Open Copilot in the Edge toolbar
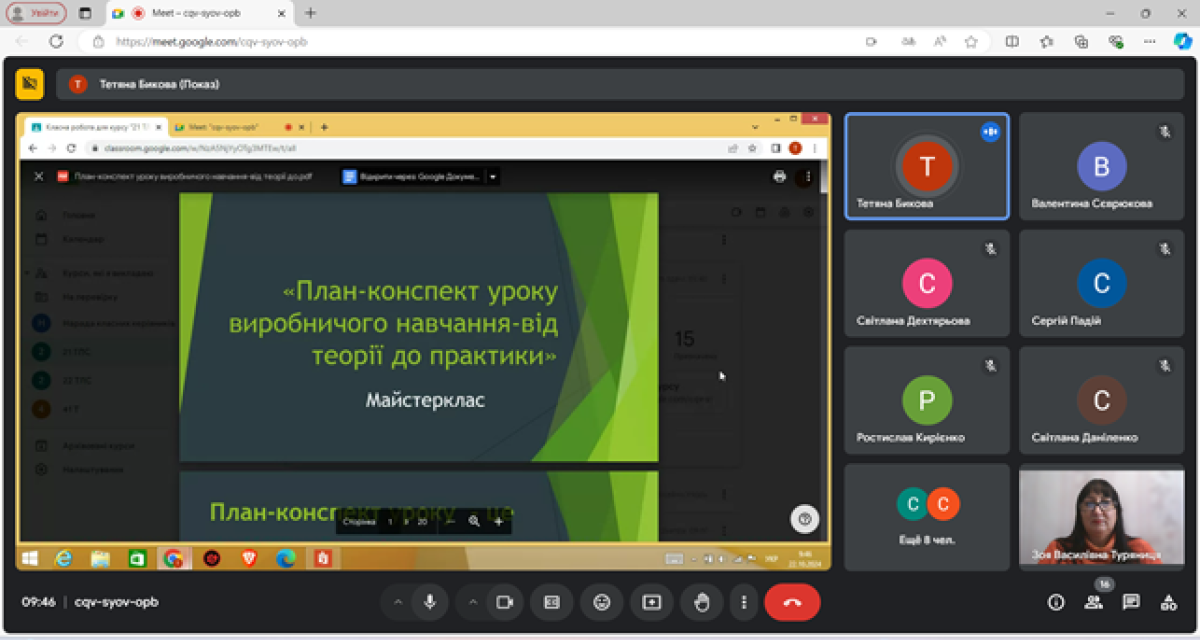 coord(1182,41)
